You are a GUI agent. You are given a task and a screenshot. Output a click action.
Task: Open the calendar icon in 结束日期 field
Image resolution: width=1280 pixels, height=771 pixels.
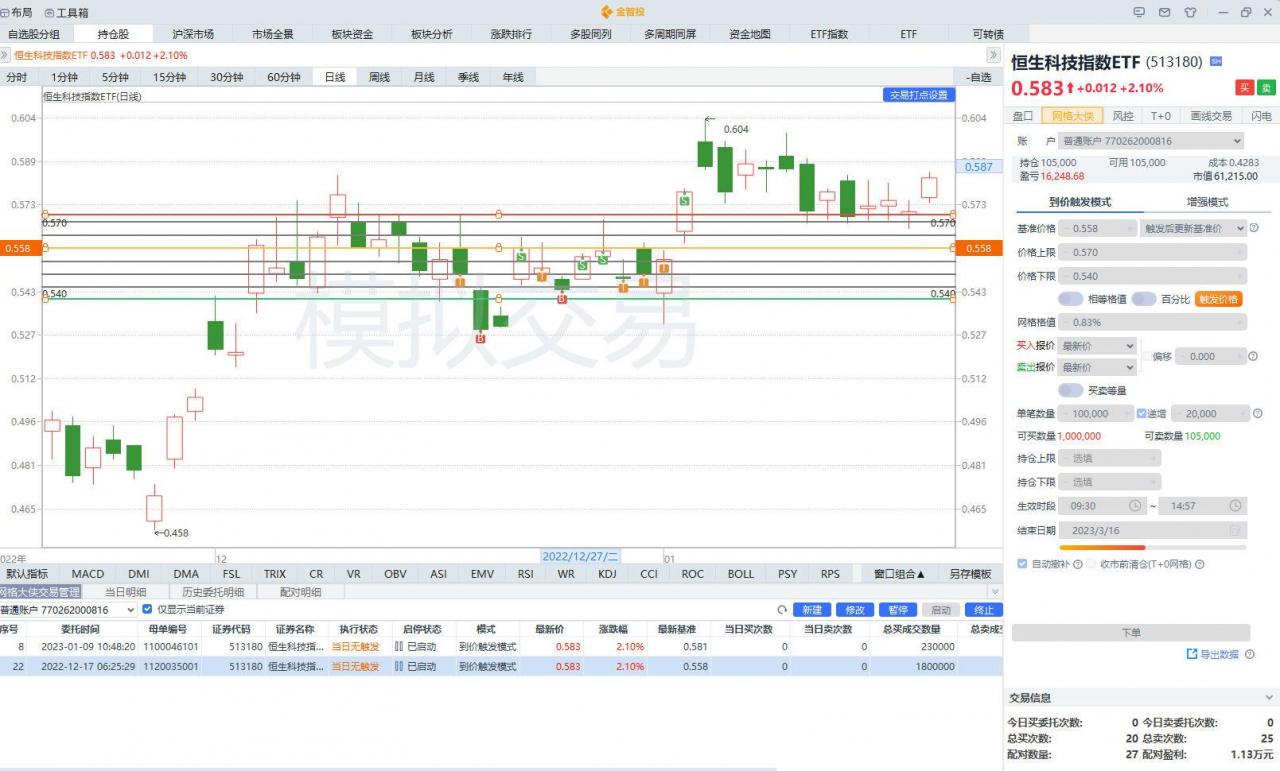click(x=1236, y=530)
